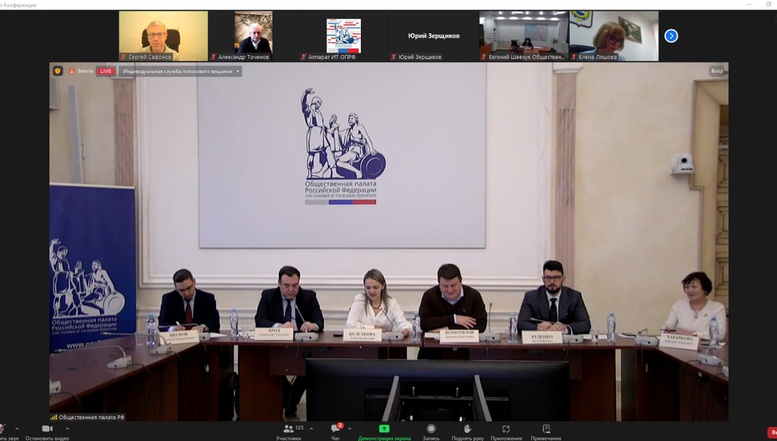Select Евгений Шевчук participant thumbnail
Screen dimensions: 777x441
click(x=524, y=36)
